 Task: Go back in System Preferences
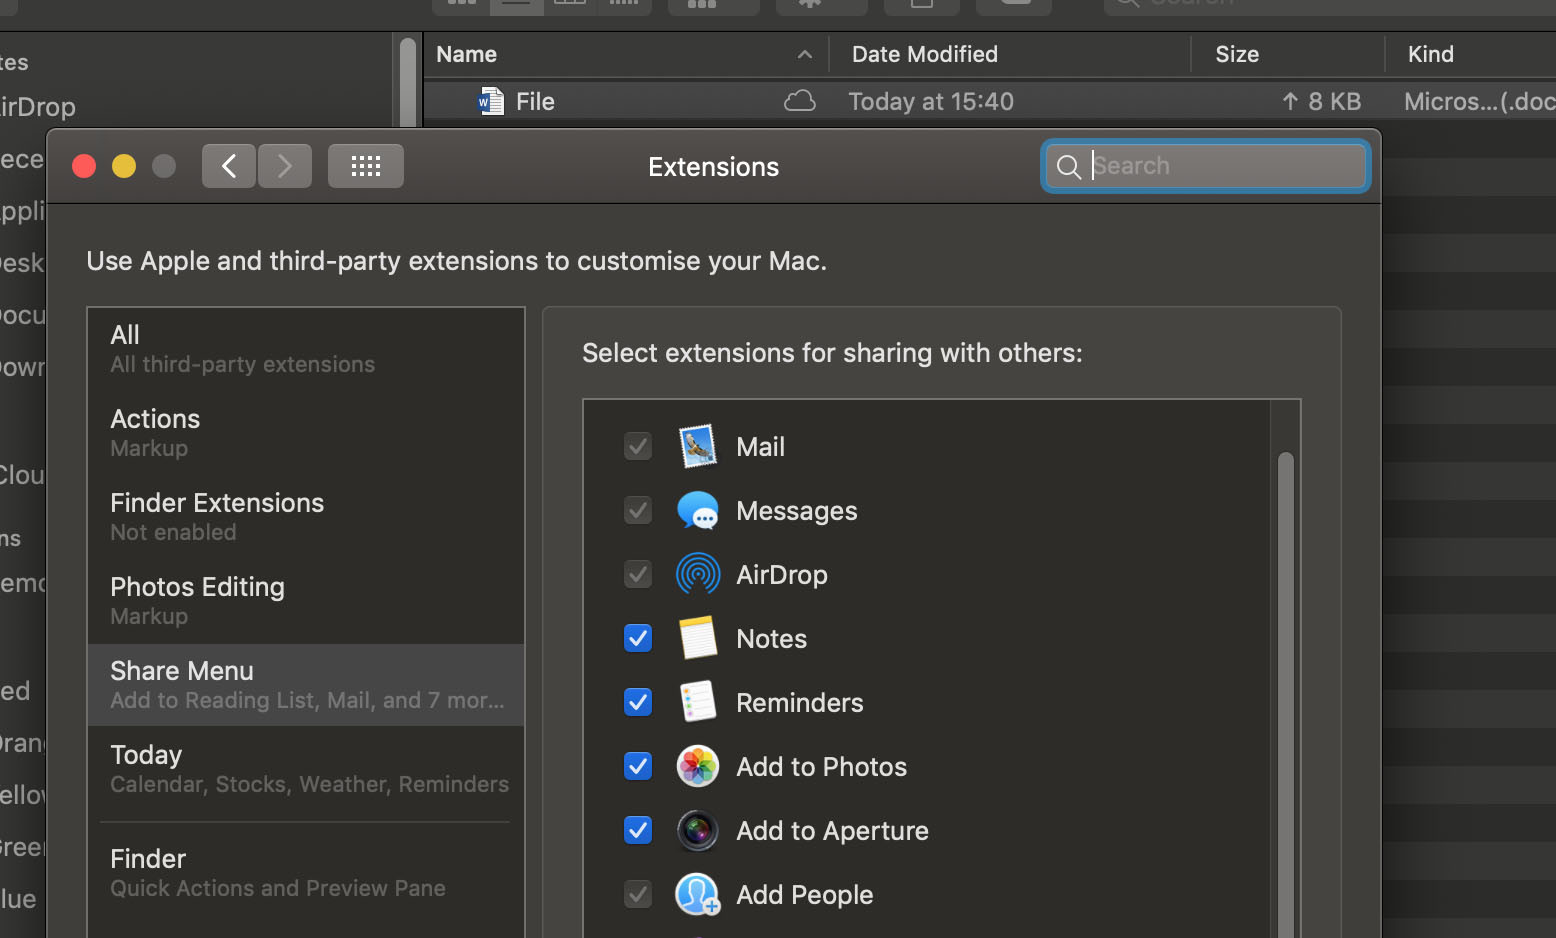(x=229, y=166)
